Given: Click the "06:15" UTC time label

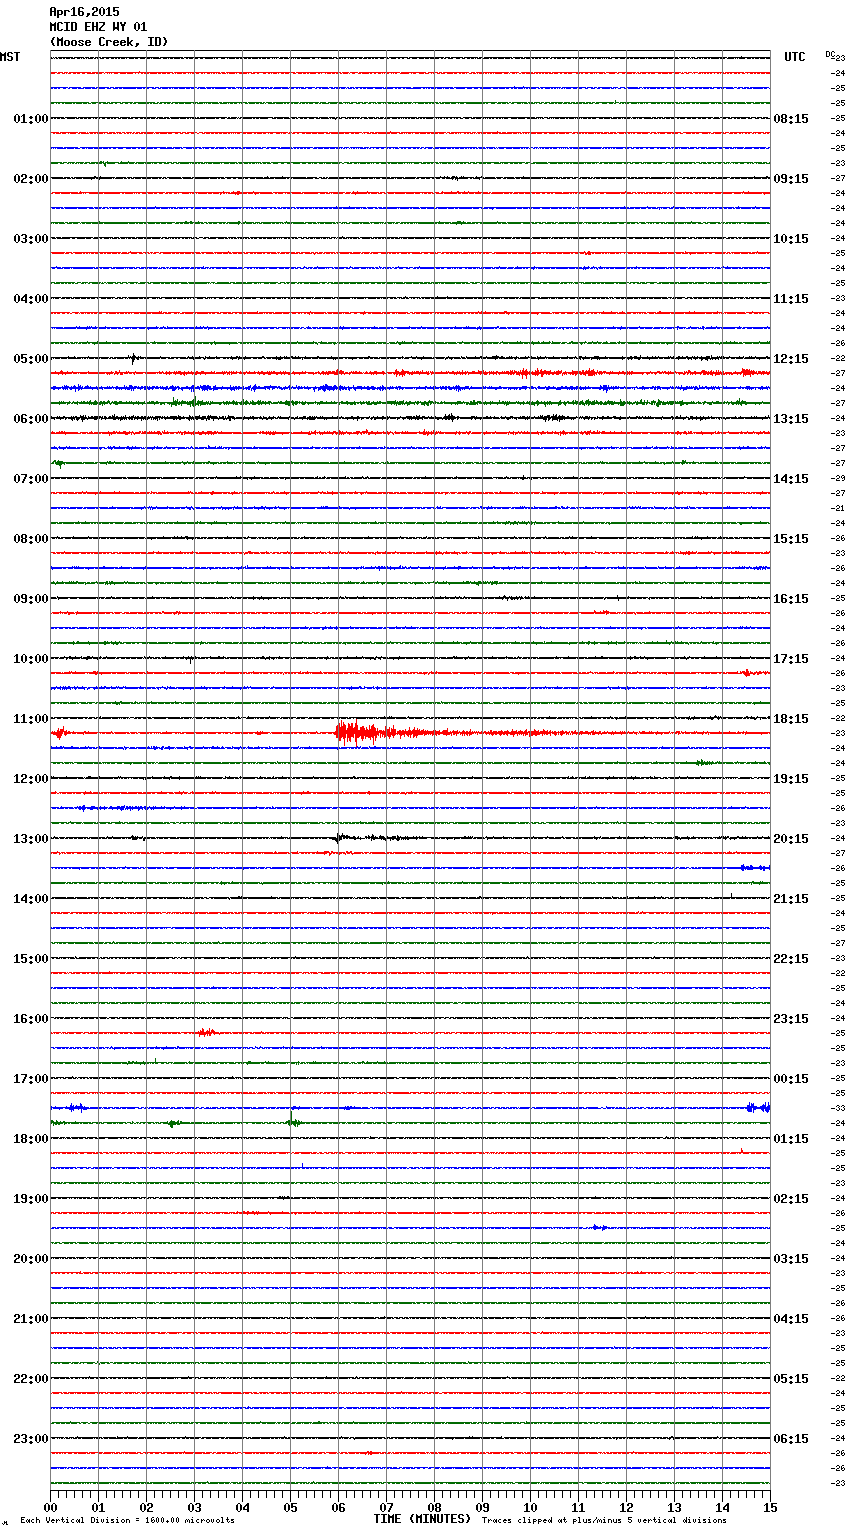Looking at the screenshot, I should coord(791,1439).
